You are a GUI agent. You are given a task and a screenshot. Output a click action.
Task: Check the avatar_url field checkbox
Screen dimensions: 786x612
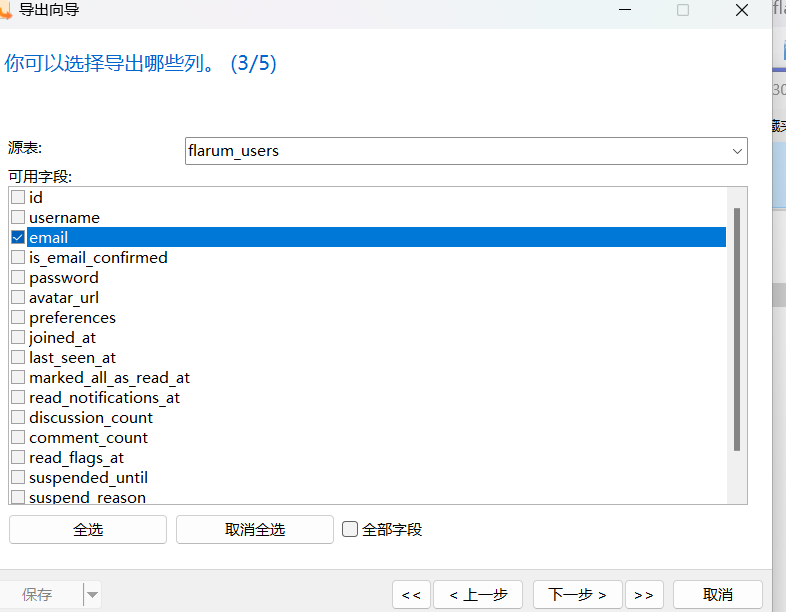pos(18,297)
